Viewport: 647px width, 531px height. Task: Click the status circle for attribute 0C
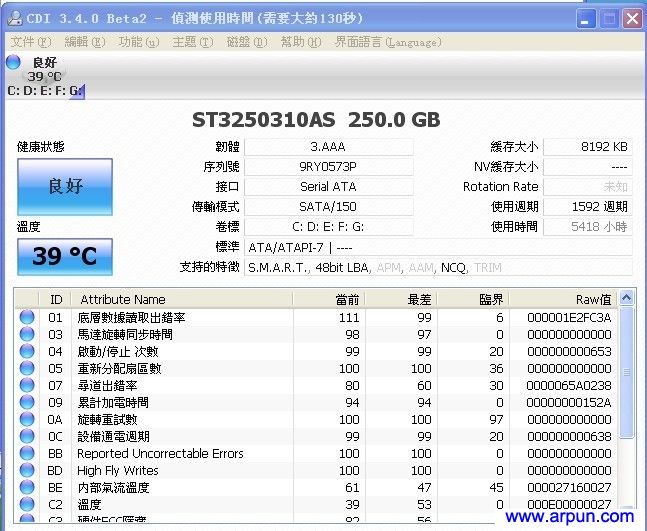pyautogui.click(x=27, y=437)
